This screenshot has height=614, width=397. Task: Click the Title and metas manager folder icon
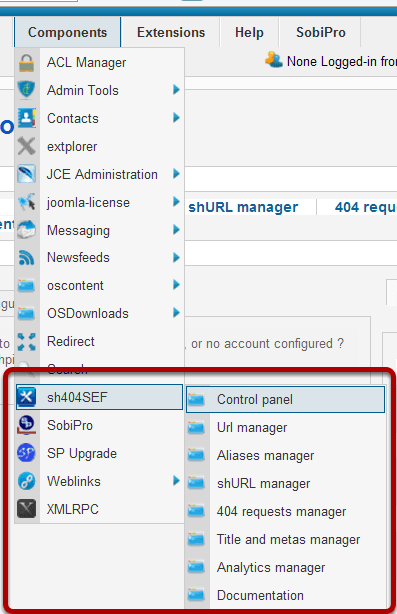196,539
